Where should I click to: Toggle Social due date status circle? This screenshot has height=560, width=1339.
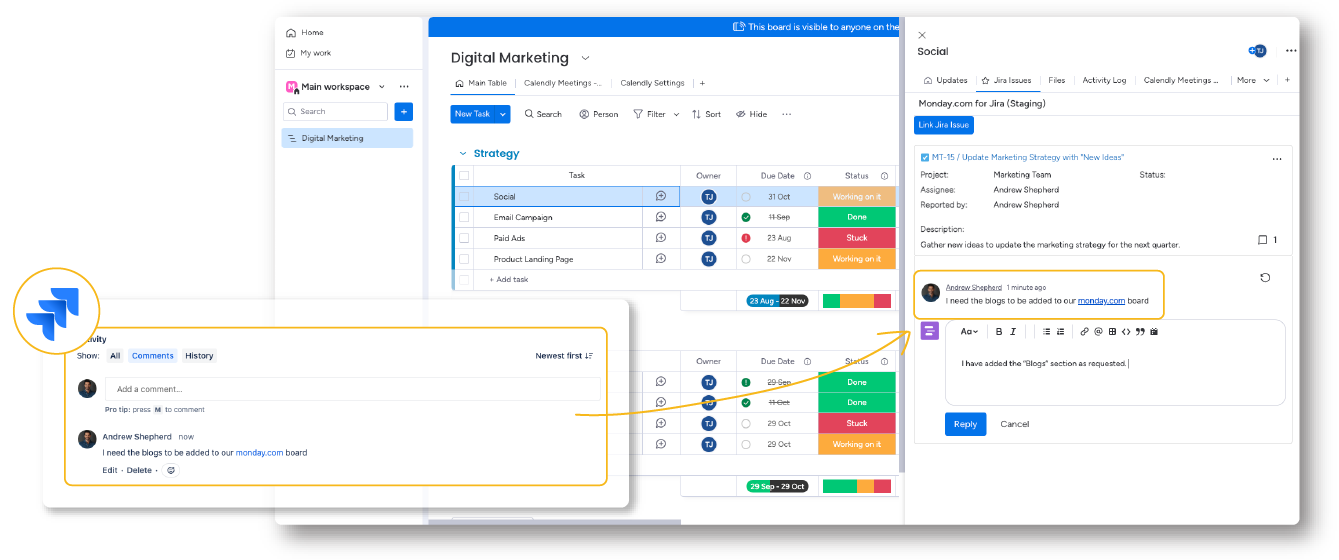tap(746, 197)
